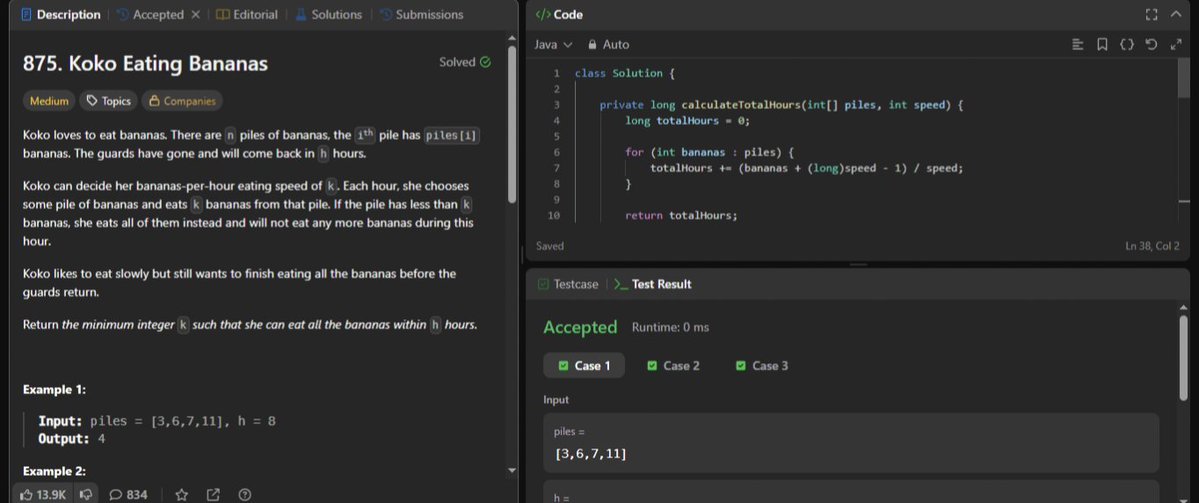
Task: Click line 7 totalHours calculation code
Action: [x=806, y=168]
